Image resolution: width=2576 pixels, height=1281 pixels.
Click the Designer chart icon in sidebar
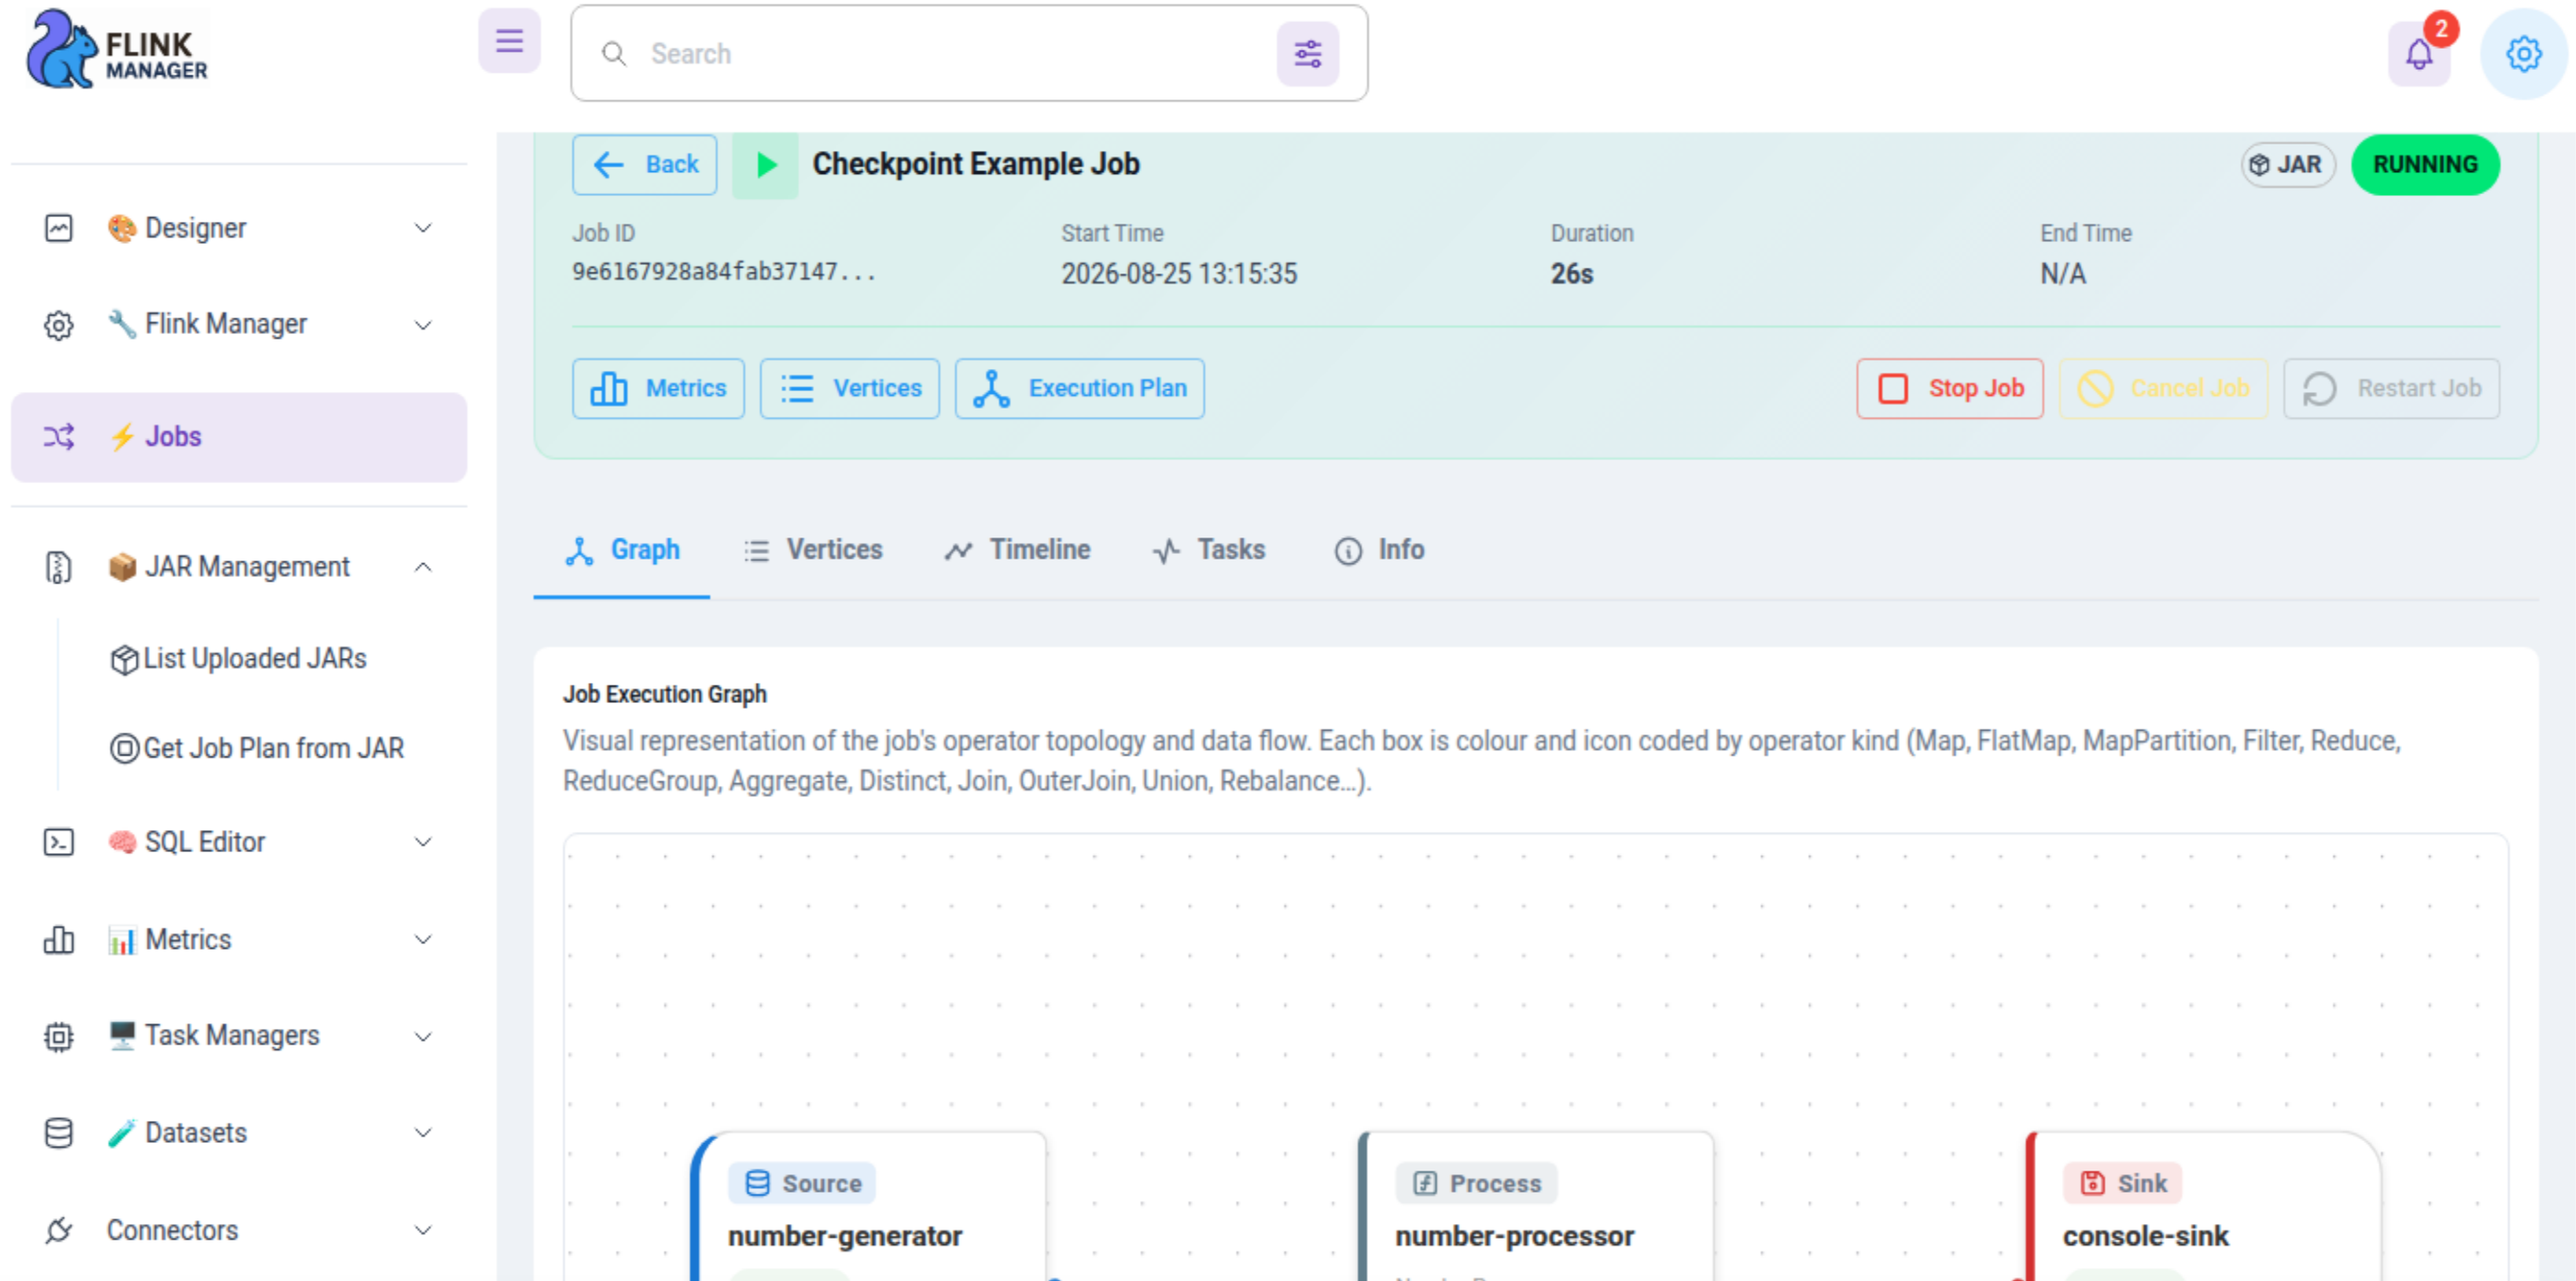point(59,228)
